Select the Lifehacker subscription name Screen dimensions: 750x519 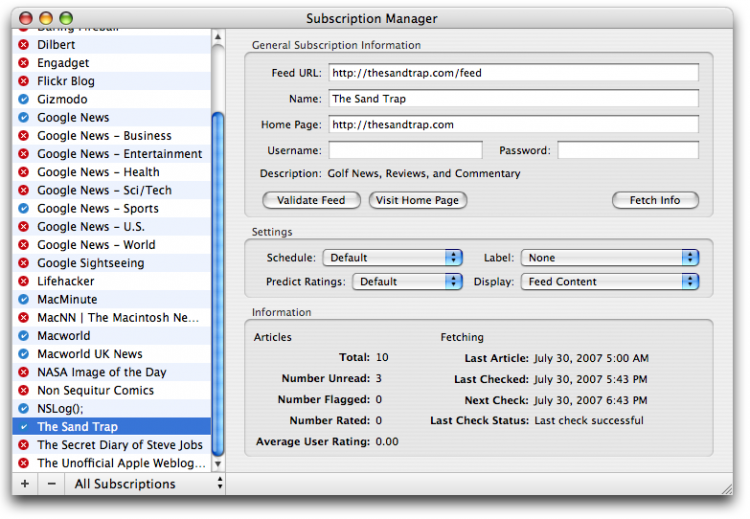pos(66,281)
